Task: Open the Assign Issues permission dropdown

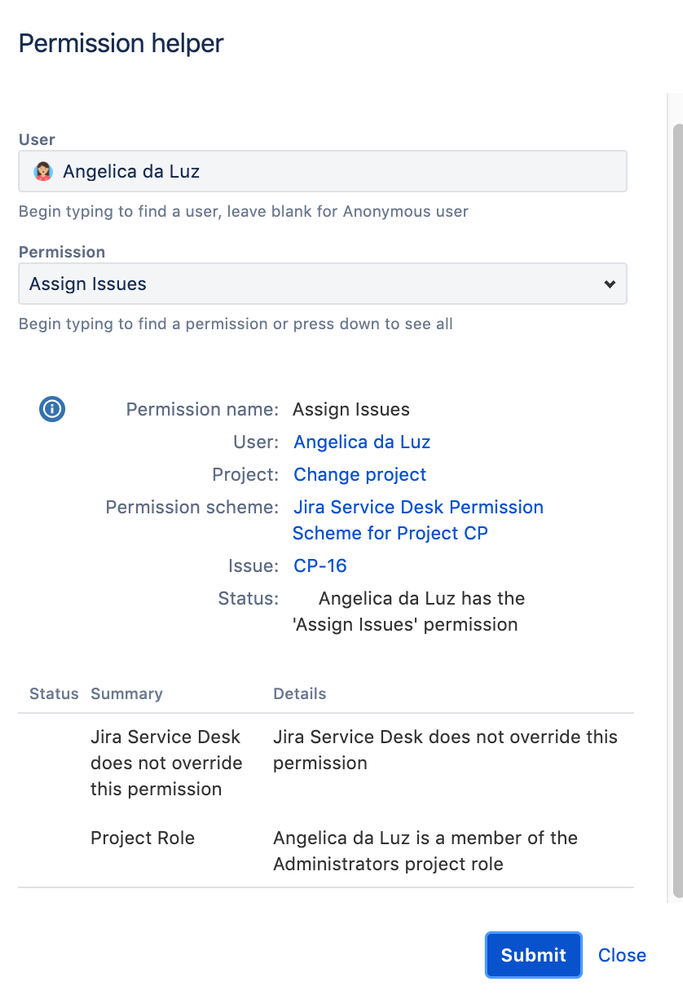Action: click(322, 284)
